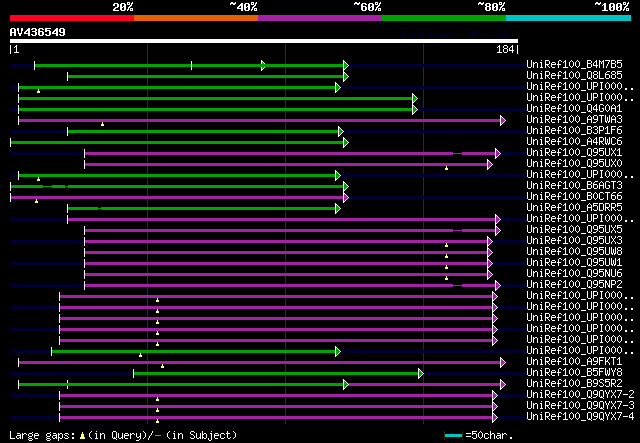Click the yellow gap marker under the Q95NU6 bar

point(447,278)
